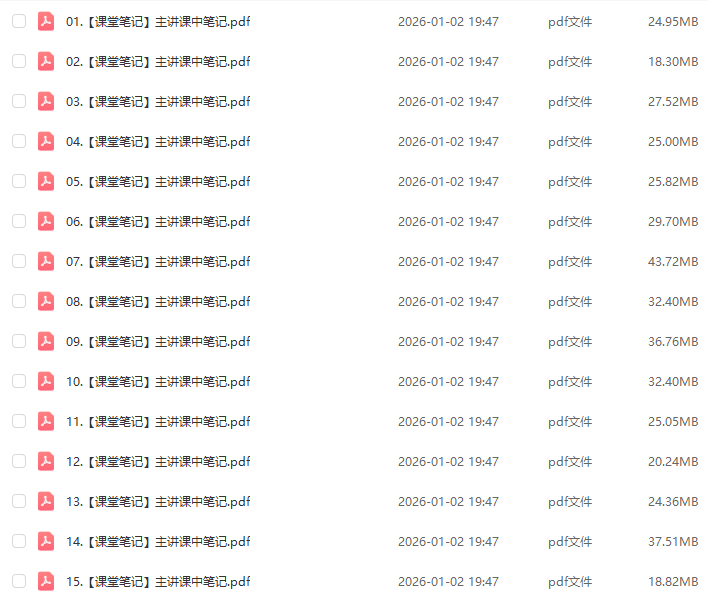Screen dimensions: 708x592
Task: Enable checkbox for file 14
Action: click(x=19, y=541)
